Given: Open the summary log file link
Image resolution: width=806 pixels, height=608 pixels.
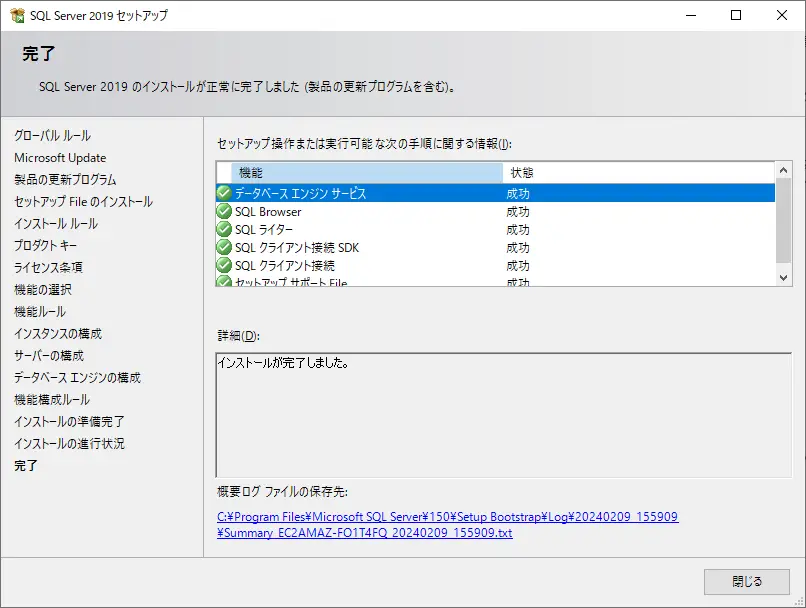Looking at the screenshot, I should coord(448,525).
